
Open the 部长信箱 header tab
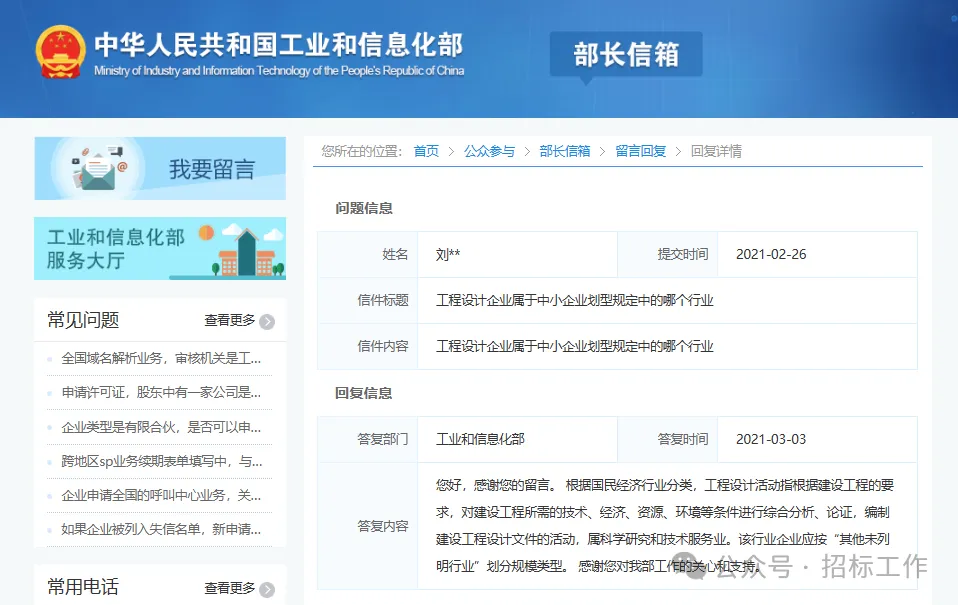pyautogui.click(x=626, y=54)
